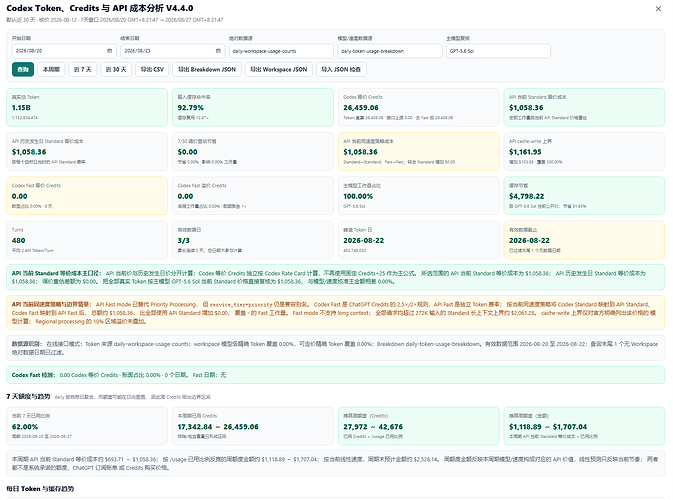Export data with 导出 CSV
Viewport: 673px width, 500px height.
[x=152, y=69]
